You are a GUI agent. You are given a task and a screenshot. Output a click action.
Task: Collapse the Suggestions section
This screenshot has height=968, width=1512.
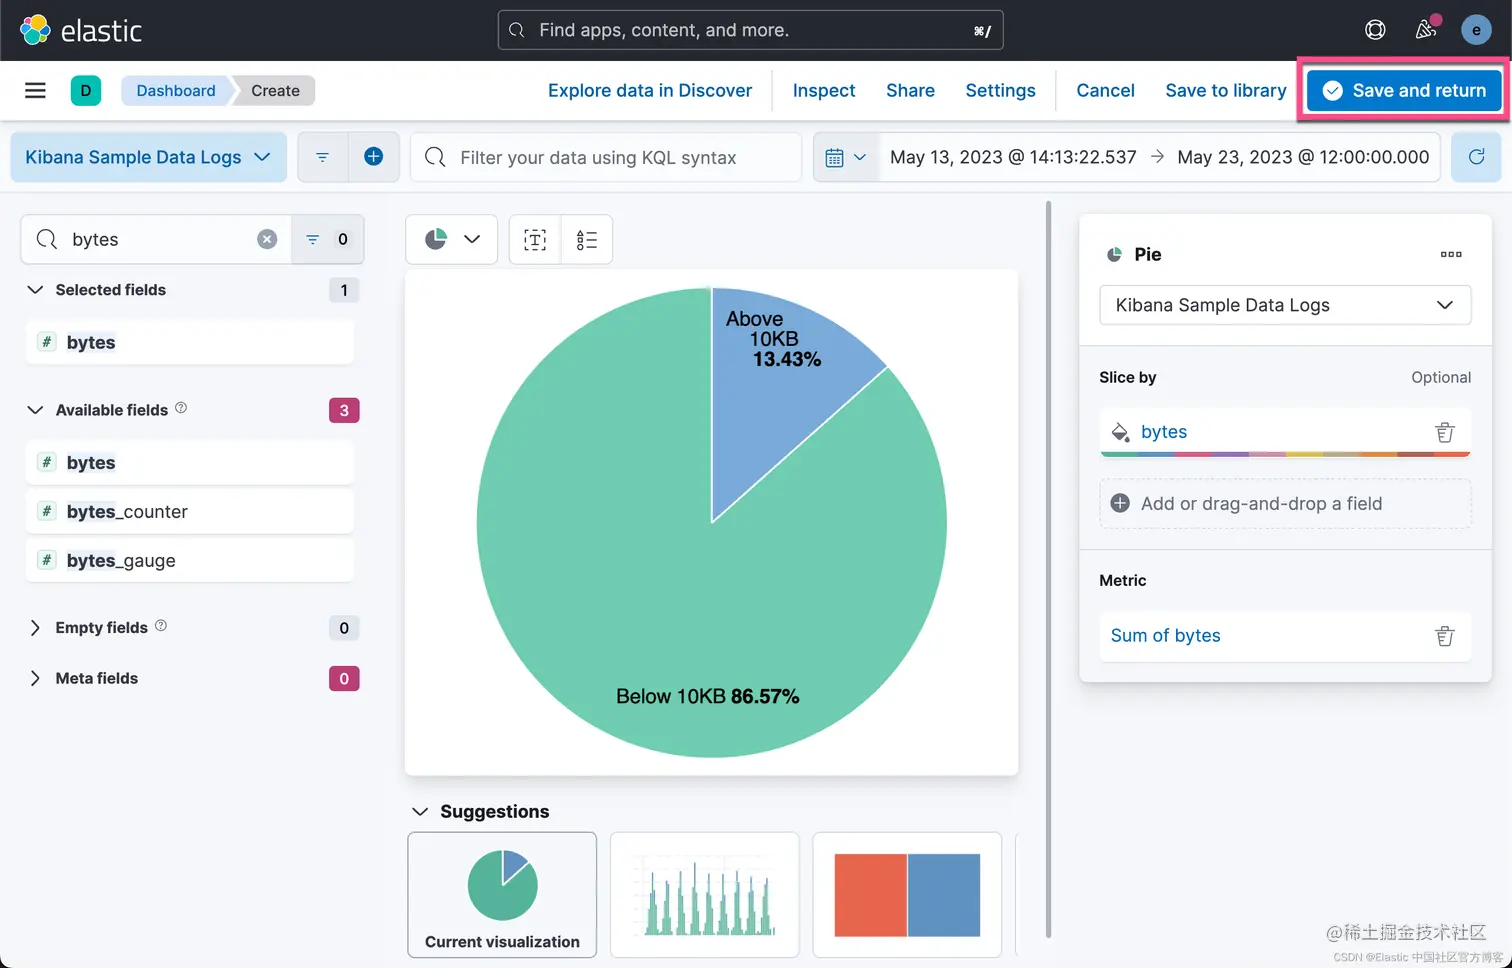coord(420,812)
